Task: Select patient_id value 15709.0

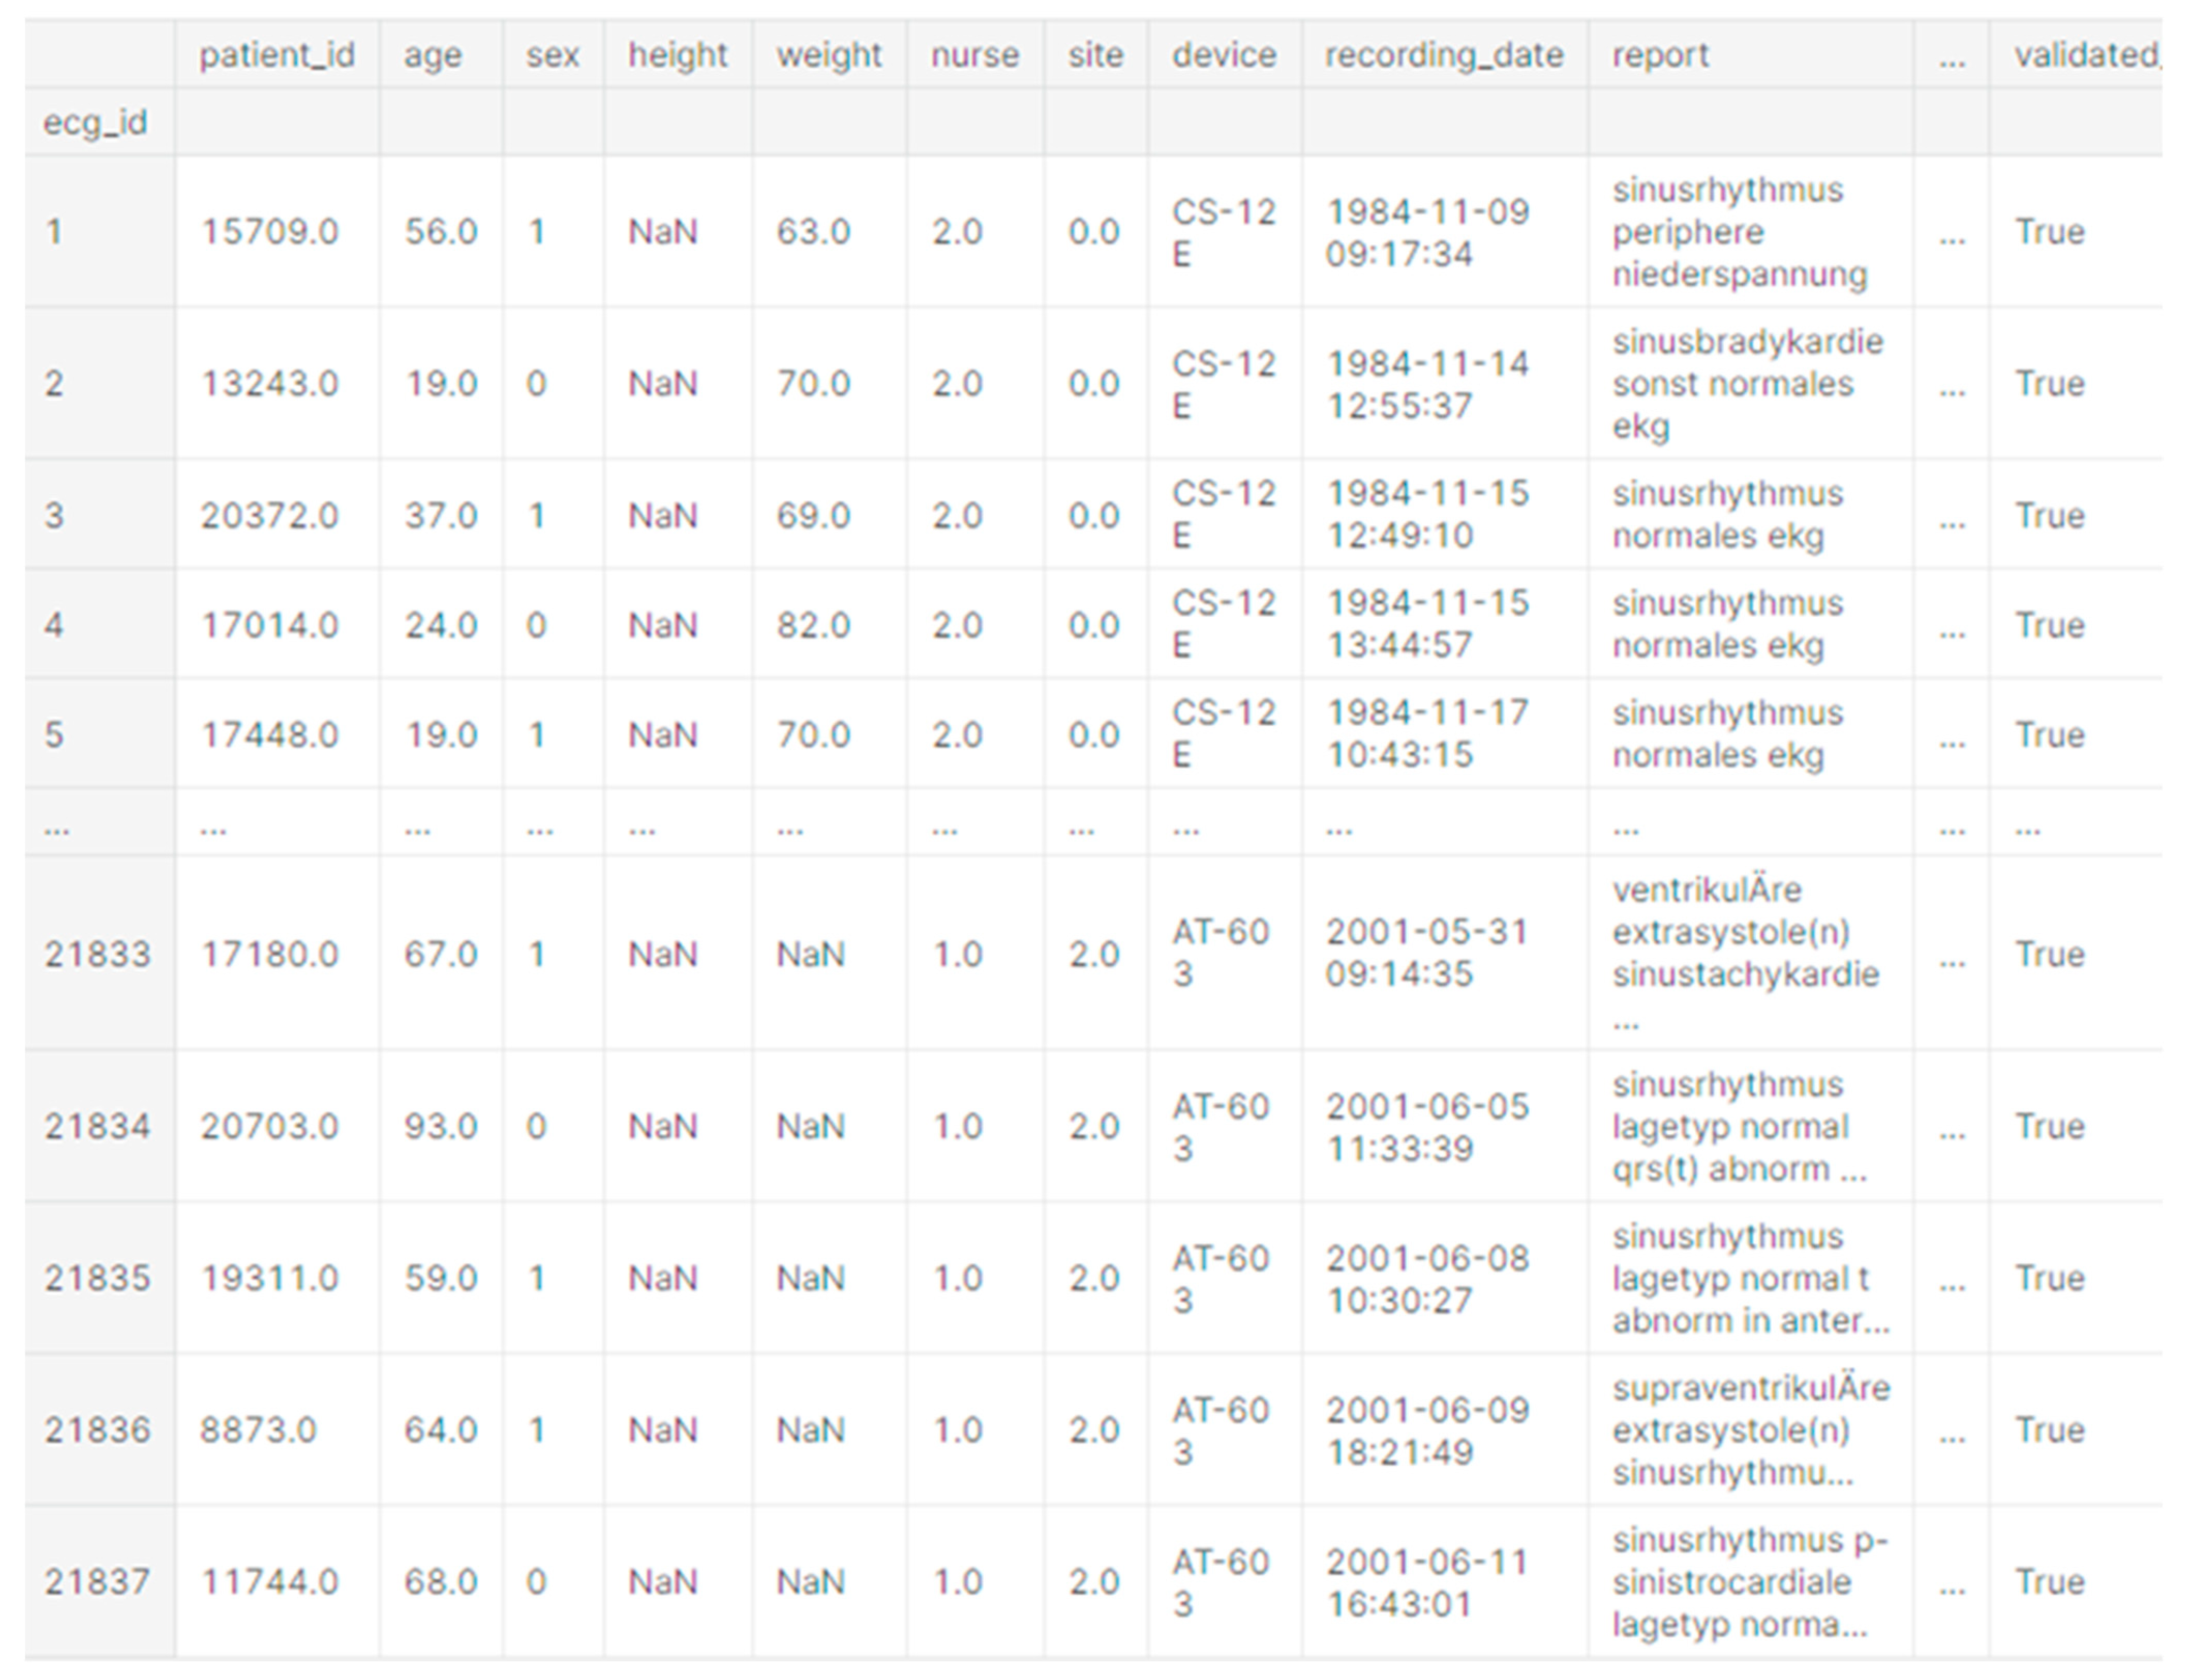Action: click(x=270, y=232)
